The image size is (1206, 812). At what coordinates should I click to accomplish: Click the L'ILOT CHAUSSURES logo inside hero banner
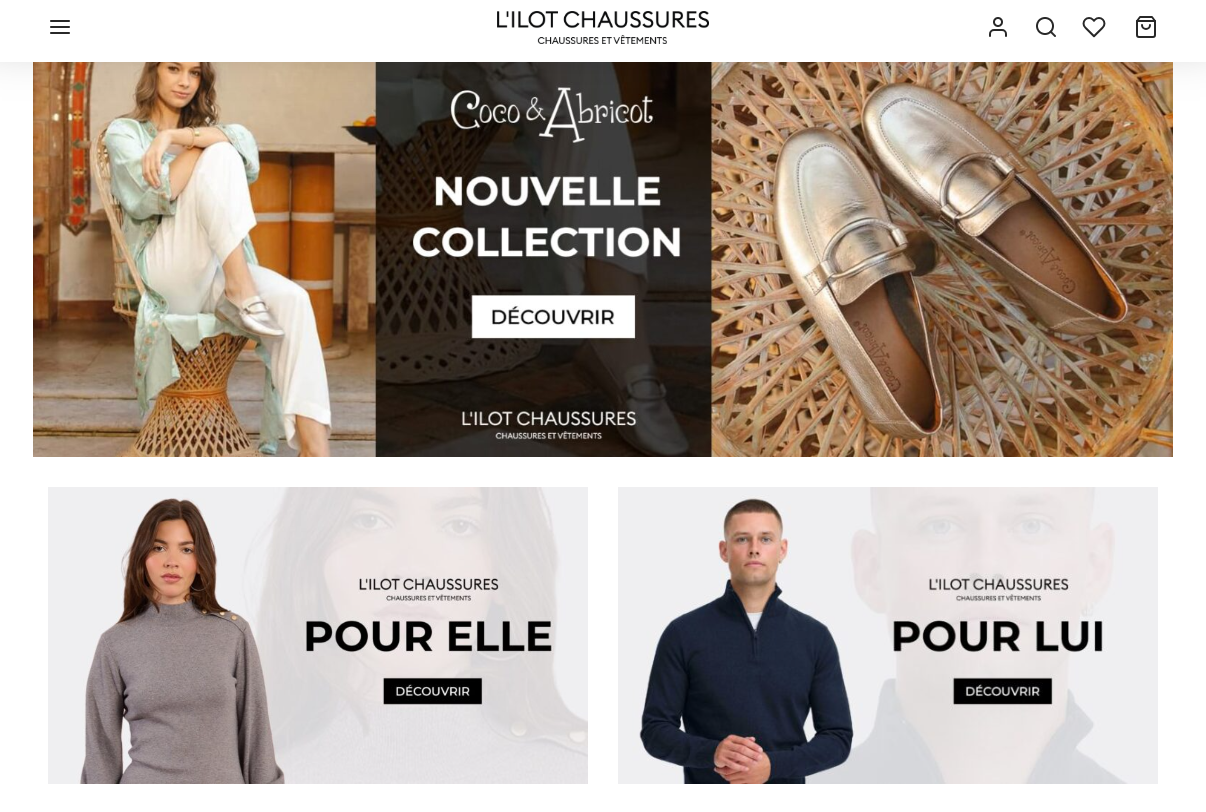[x=548, y=424]
